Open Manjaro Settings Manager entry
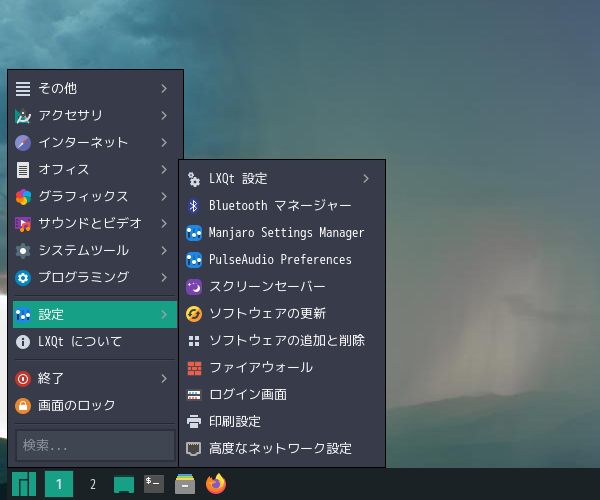This screenshot has height=500, width=600. (282, 233)
